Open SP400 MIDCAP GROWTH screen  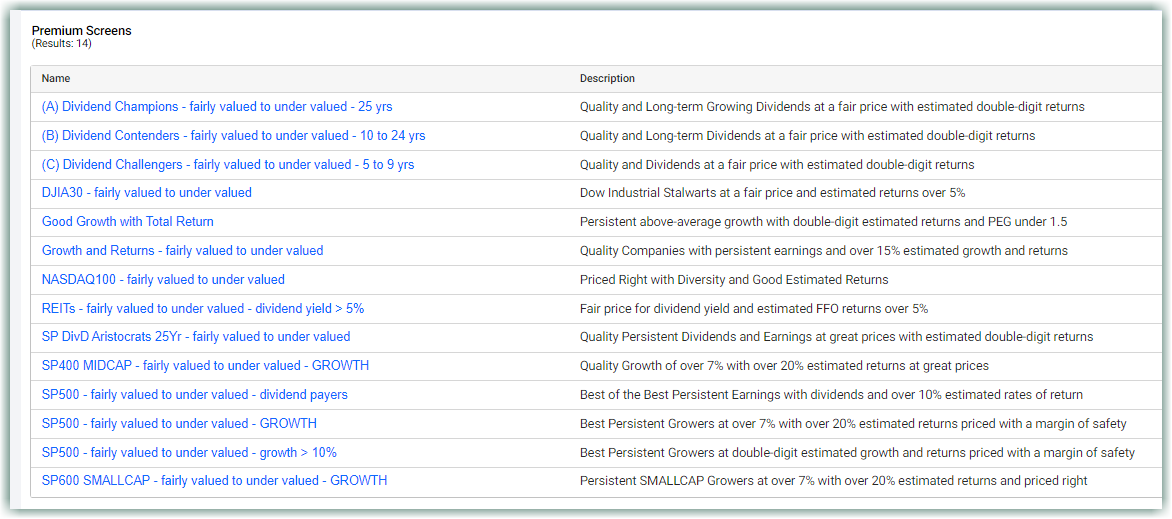tap(206, 366)
